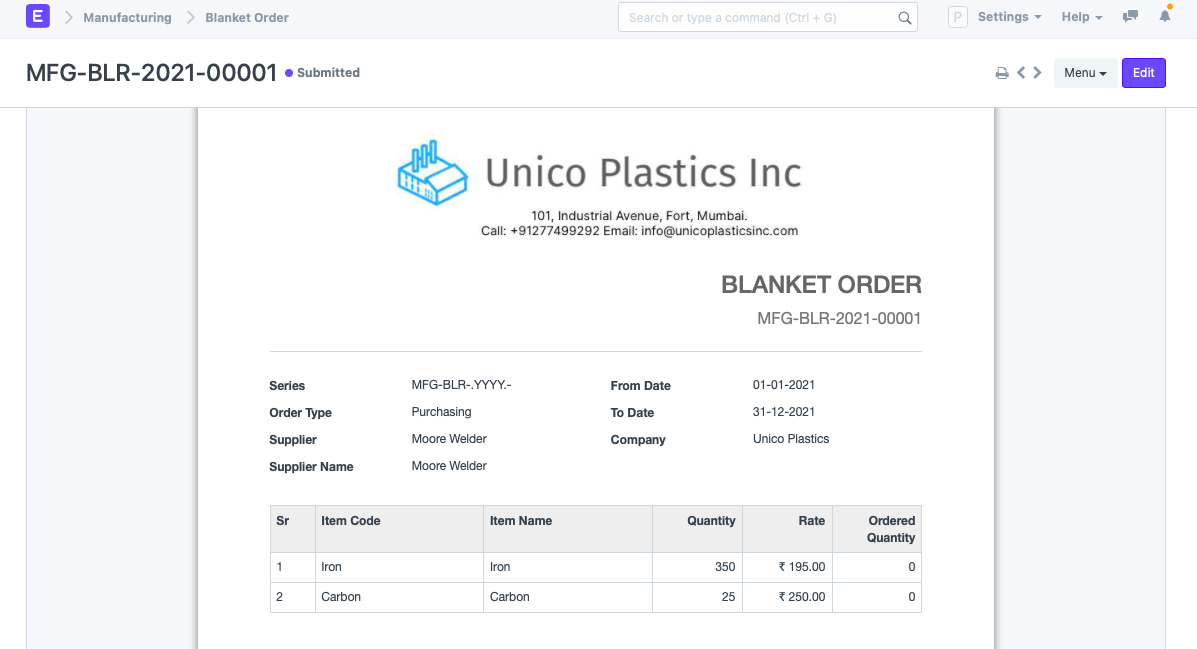Click the Submitted status indicator

click(x=322, y=73)
